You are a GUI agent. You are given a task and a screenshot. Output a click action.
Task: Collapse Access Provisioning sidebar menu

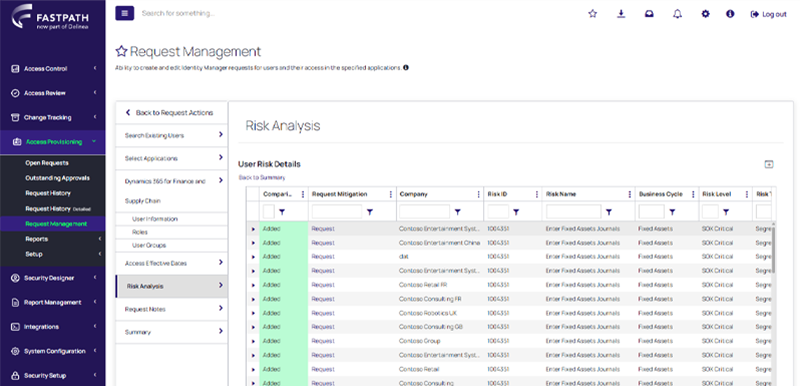tap(53, 142)
